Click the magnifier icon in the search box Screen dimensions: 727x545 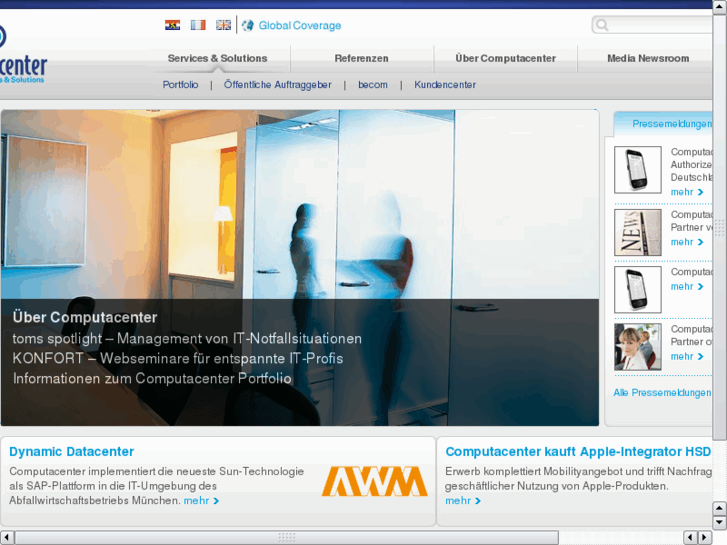click(602, 25)
